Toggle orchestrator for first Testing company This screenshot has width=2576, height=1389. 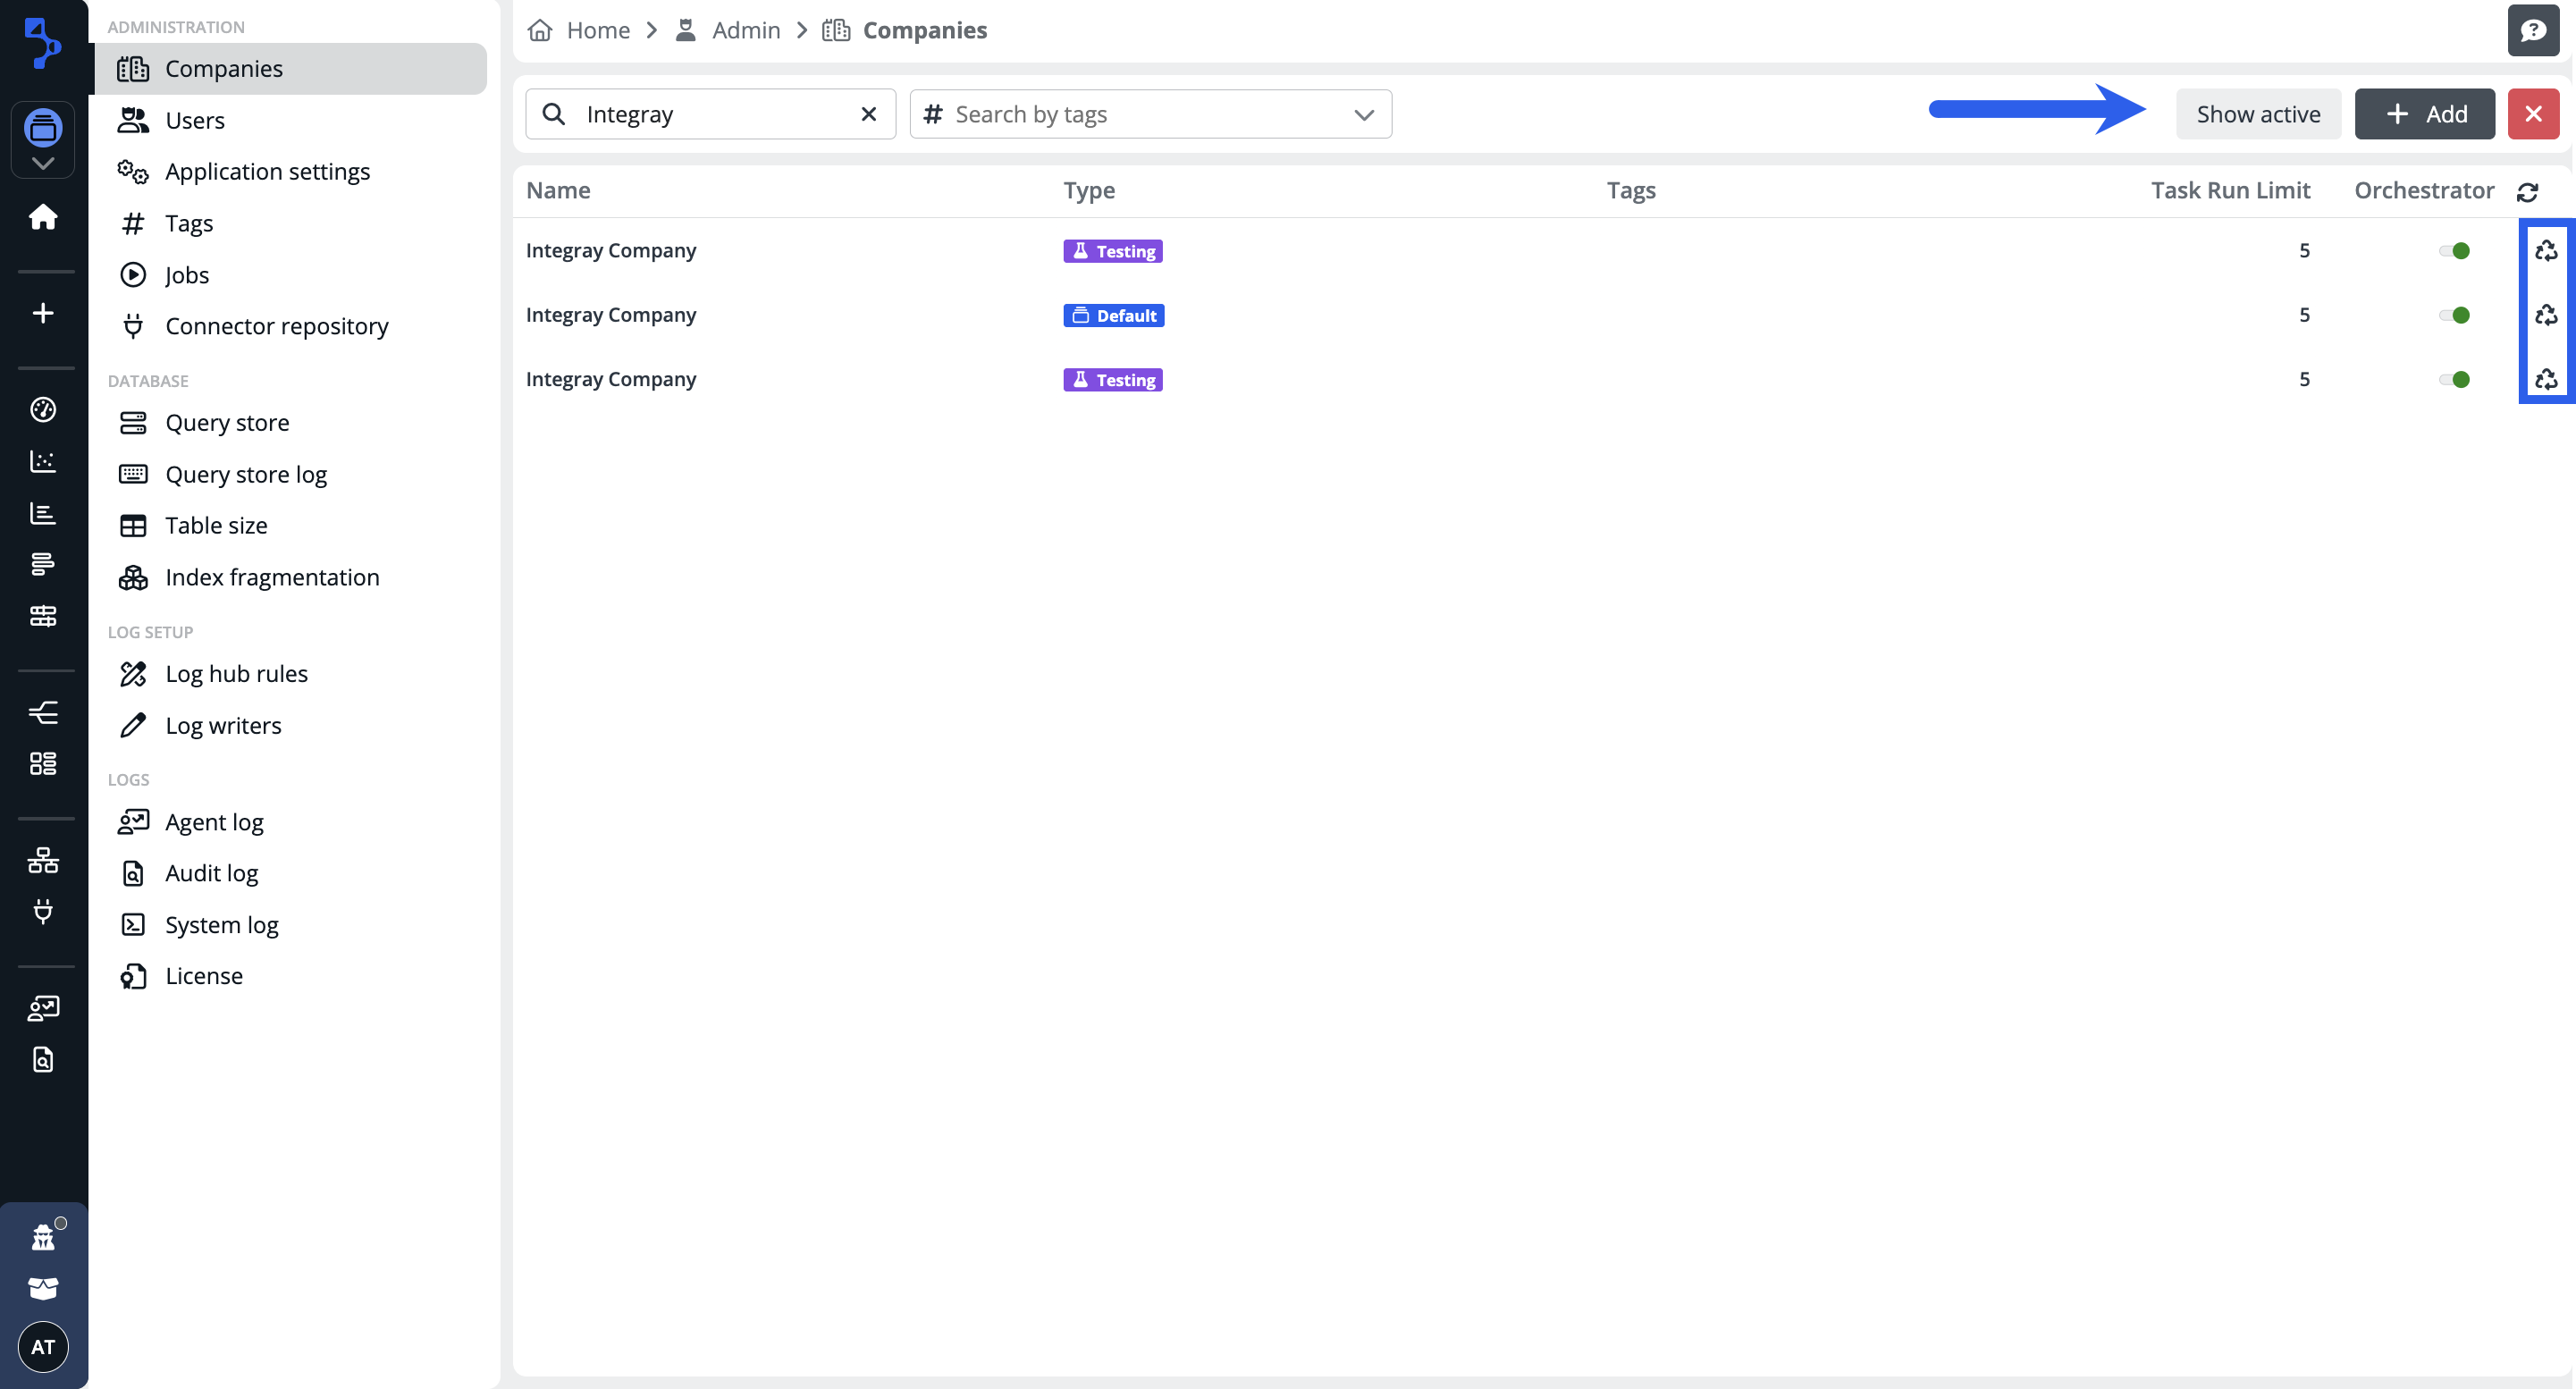pyautogui.click(x=2454, y=251)
